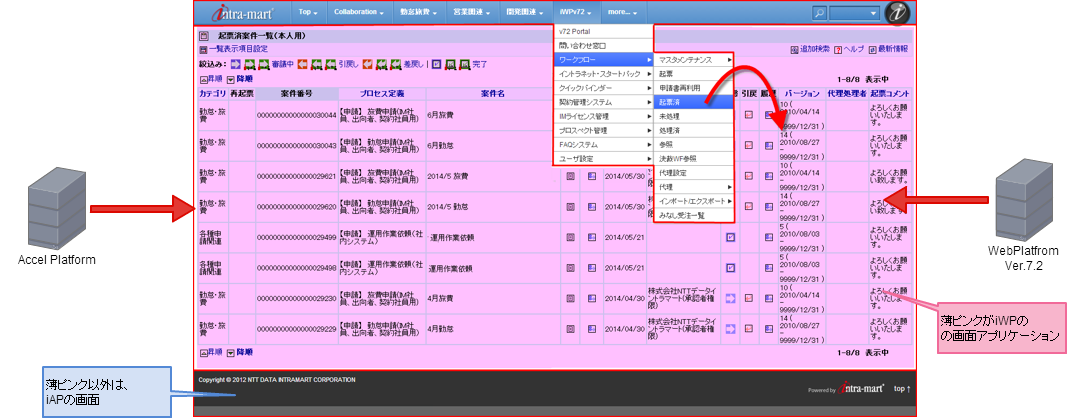Open the 開発関連 dropdown menu
1080x418 pixels.
point(526,12)
